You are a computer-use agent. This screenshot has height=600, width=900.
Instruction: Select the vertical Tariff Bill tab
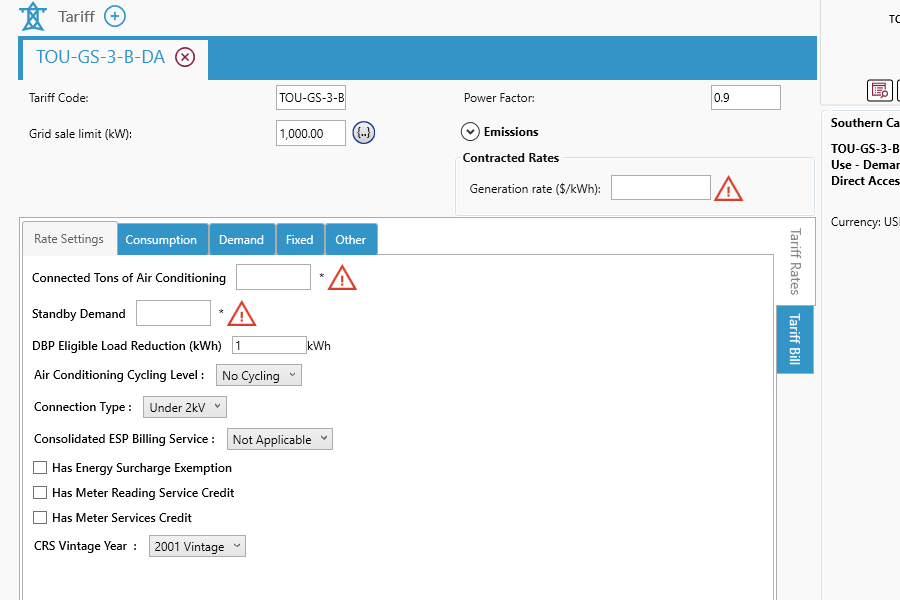click(794, 340)
